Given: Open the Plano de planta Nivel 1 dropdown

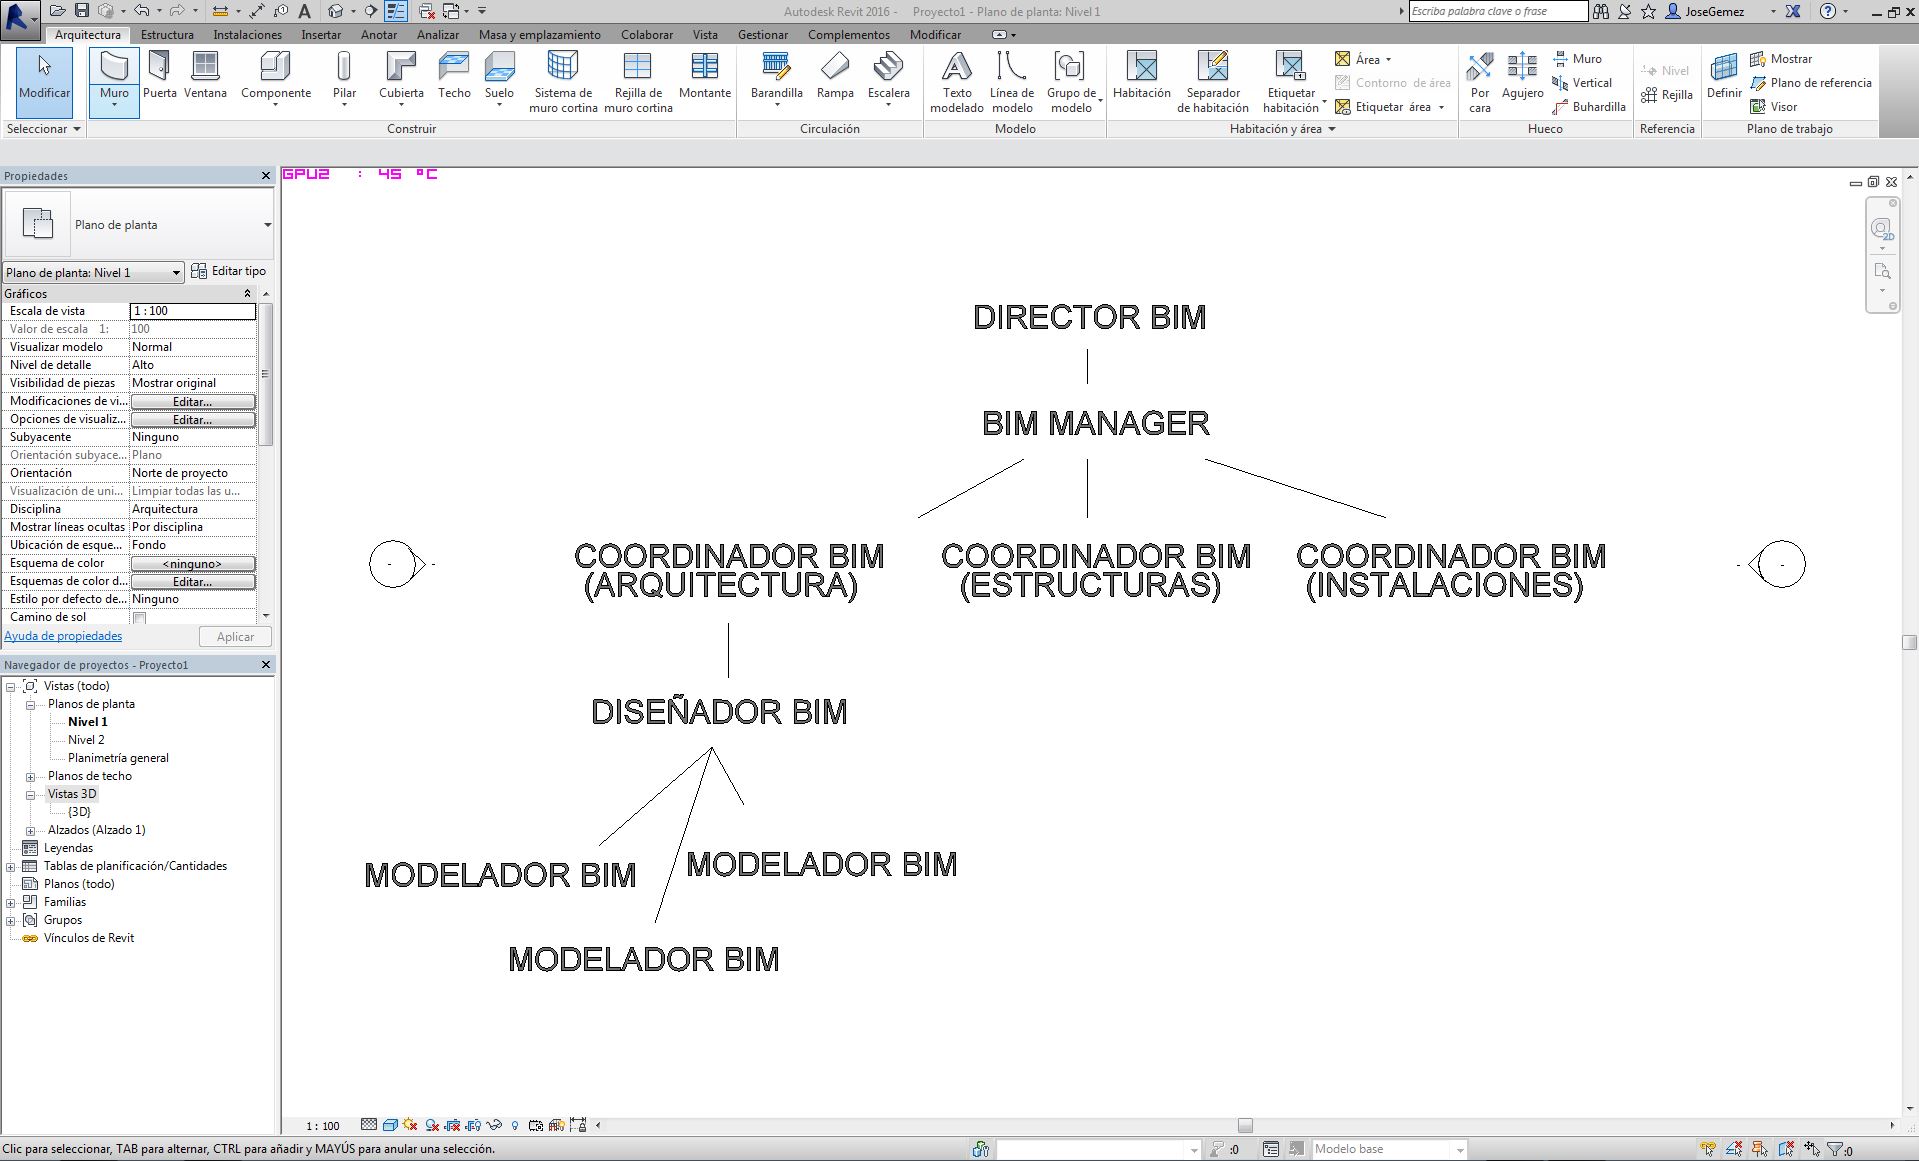Looking at the screenshot, I should 93,272.
